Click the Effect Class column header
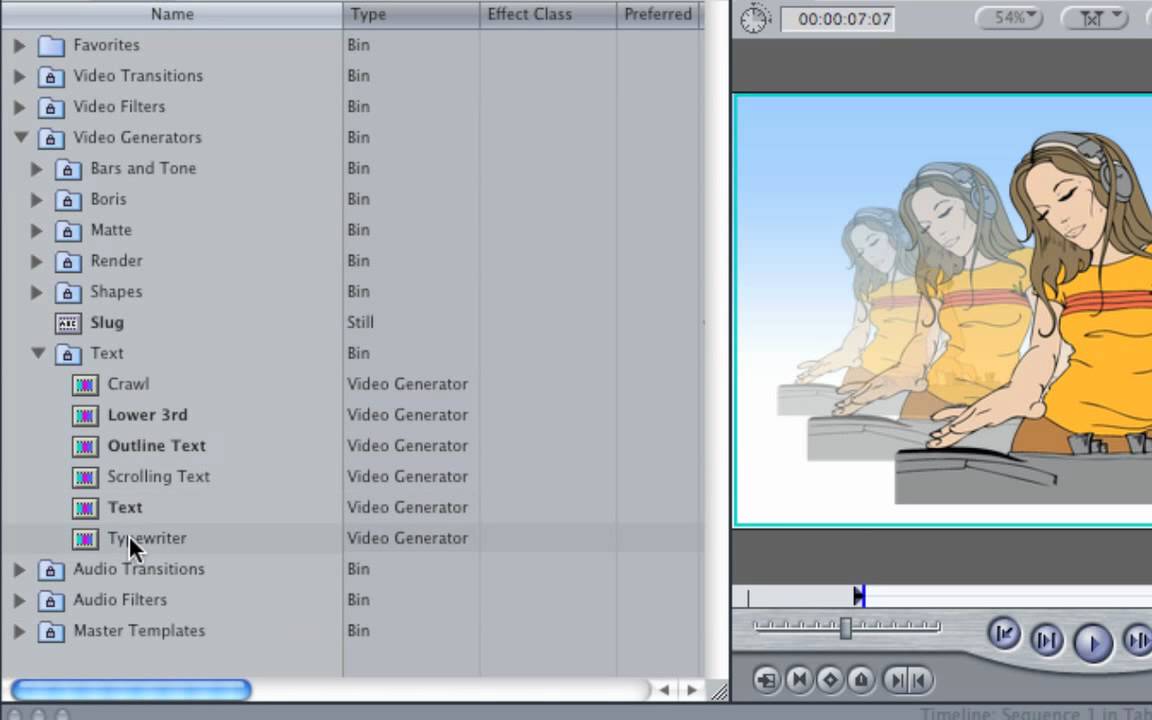The image size is (1152, 720). [548, 15]
